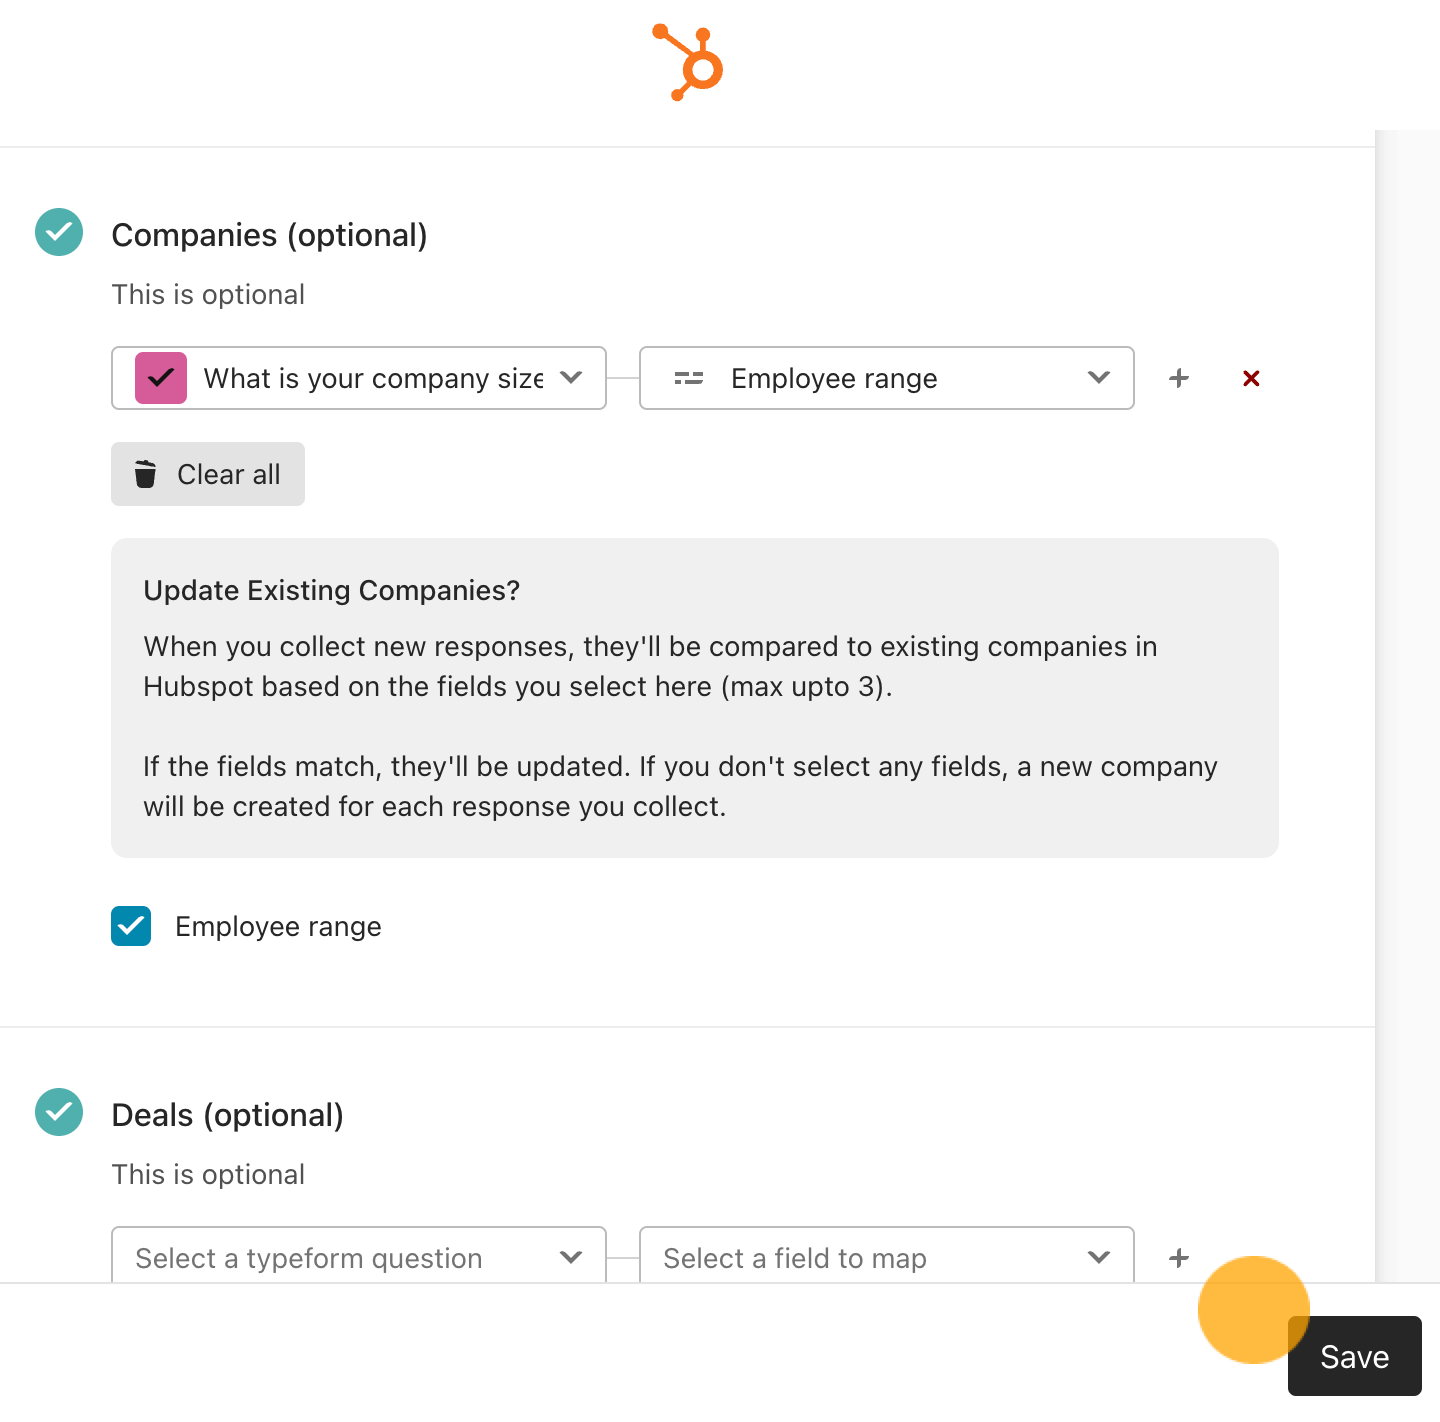This screenshot has width=1440, height=1422.
Task: Open the 'What is your company size' dropdown
Action: pos(359,378)
